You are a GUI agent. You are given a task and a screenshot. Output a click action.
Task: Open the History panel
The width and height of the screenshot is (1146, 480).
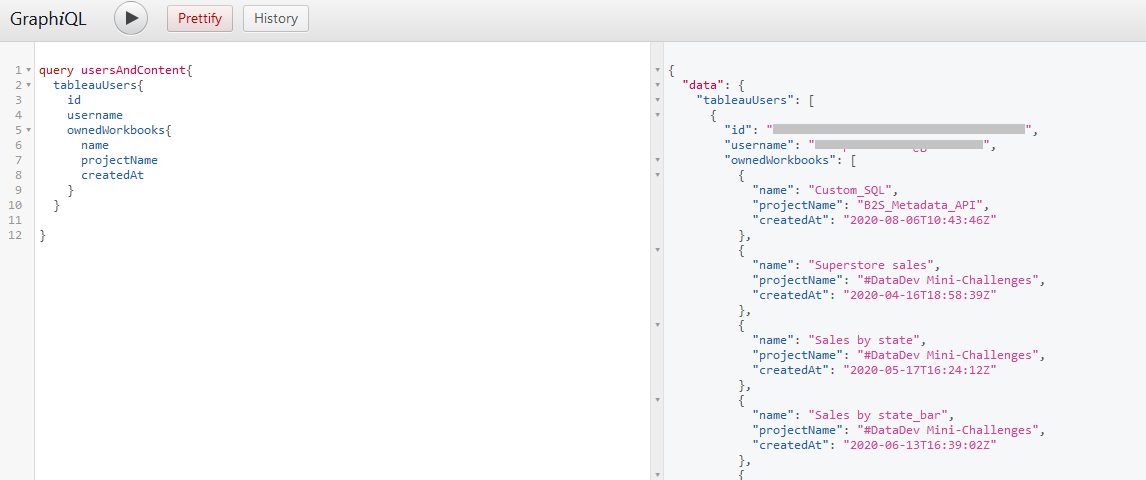pos(276,18)
